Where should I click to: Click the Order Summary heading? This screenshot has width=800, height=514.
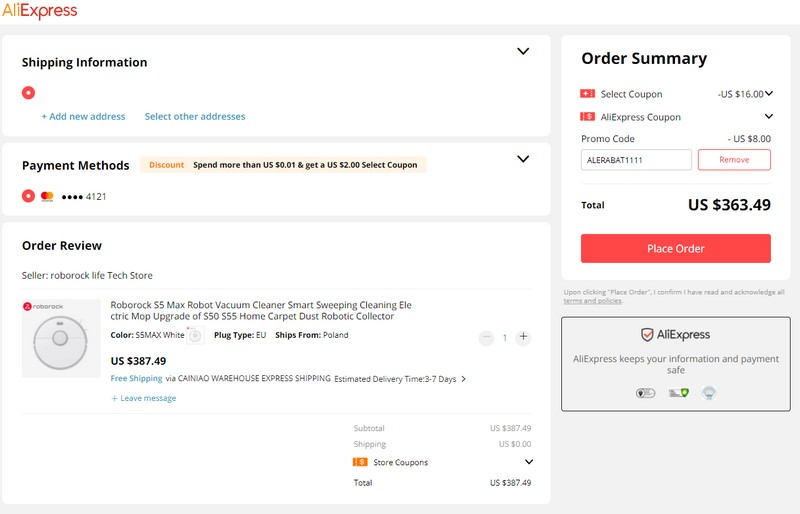pos(644,59)
